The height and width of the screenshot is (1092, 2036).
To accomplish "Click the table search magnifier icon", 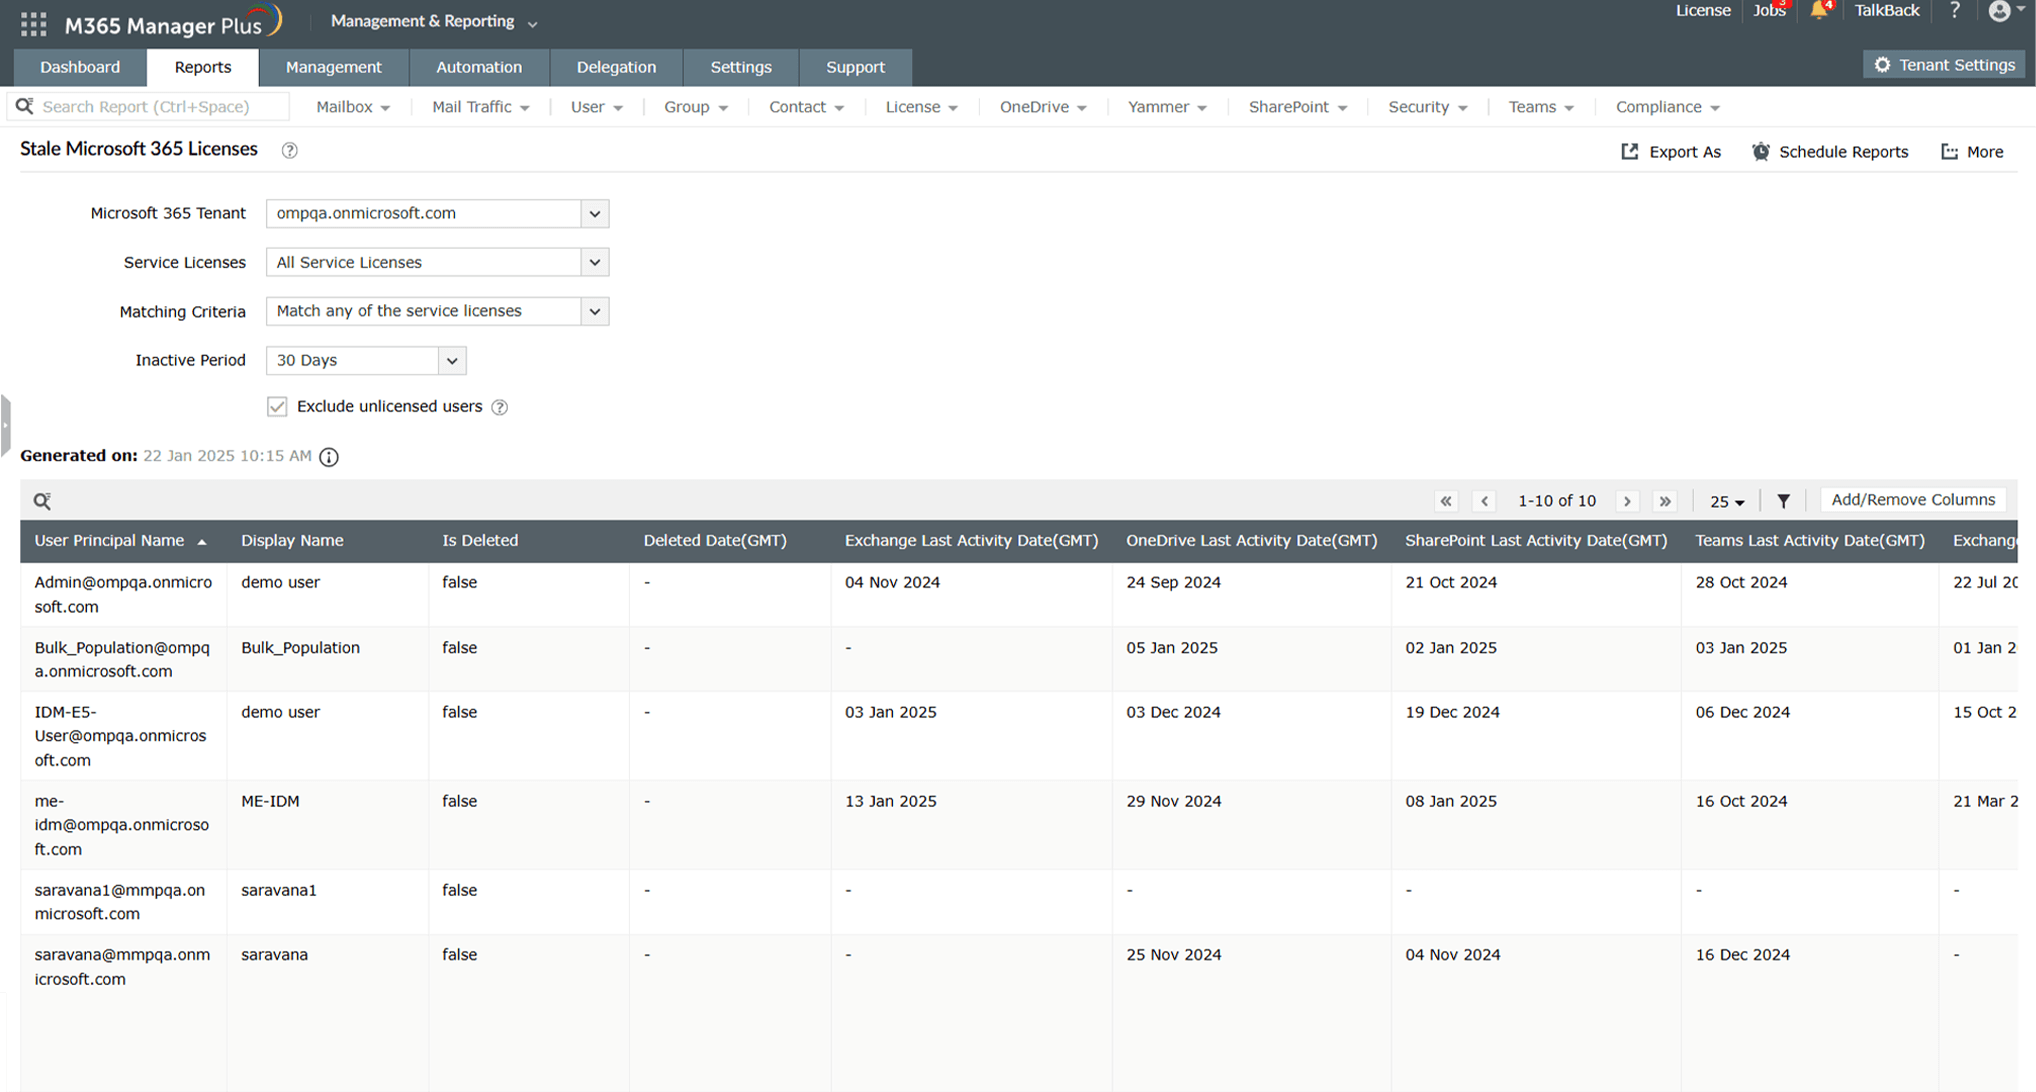I will (42, 501).
